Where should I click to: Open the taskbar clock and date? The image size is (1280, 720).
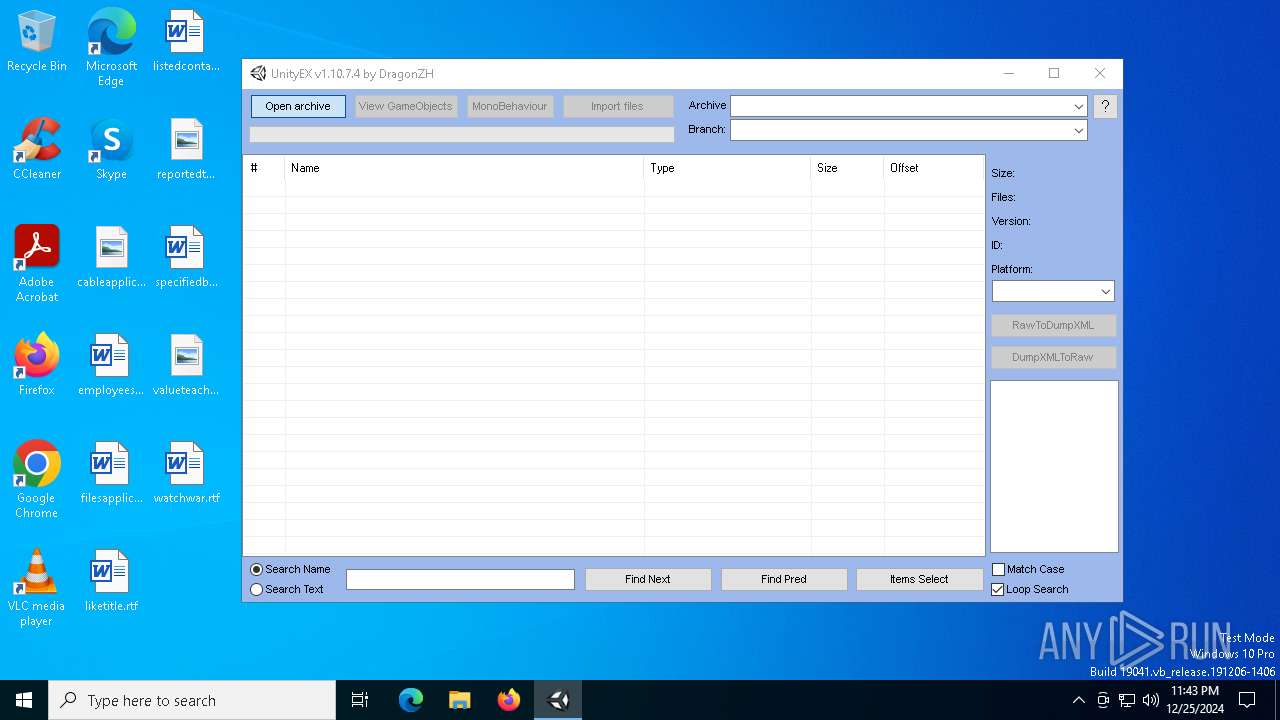click(x=1194, y=700)
